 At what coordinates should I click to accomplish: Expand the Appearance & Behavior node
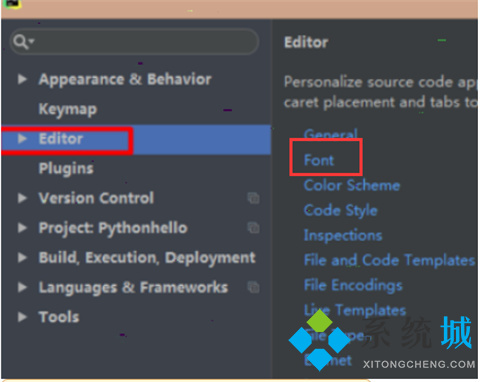pyautogui.click(x=22, y=79)
